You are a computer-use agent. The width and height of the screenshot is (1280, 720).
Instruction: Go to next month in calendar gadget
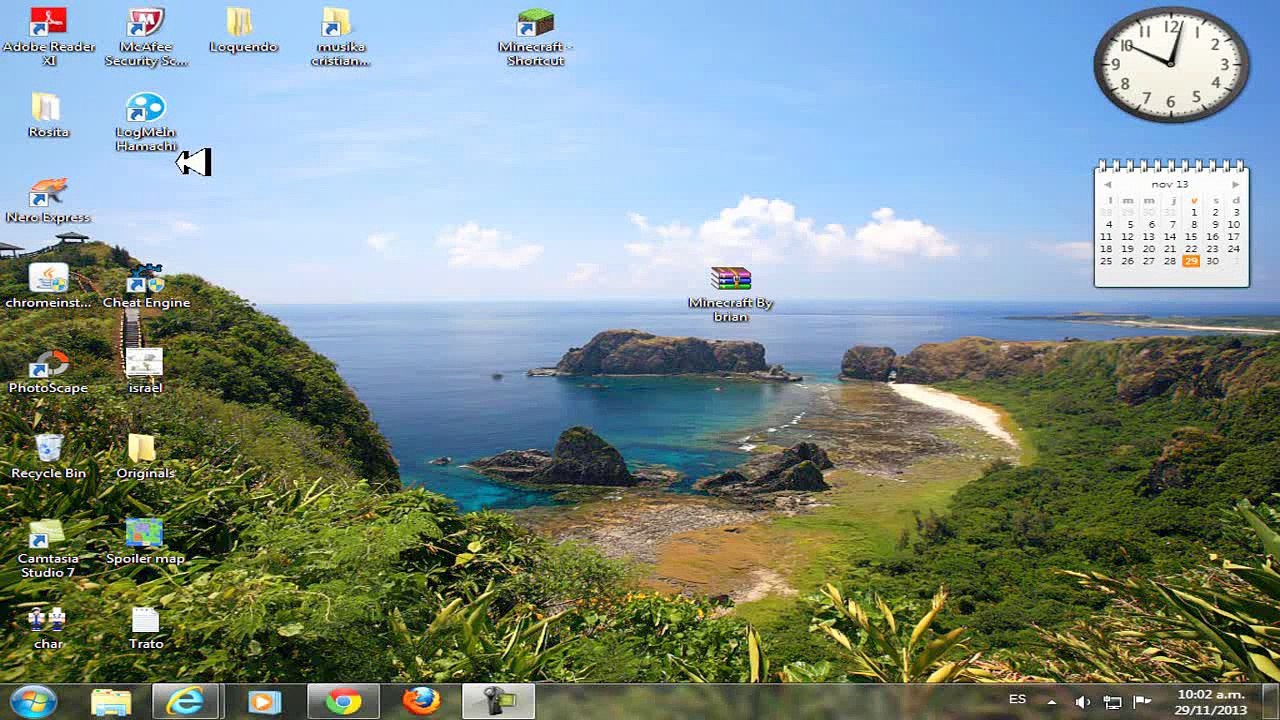(x=1236, y=185)
